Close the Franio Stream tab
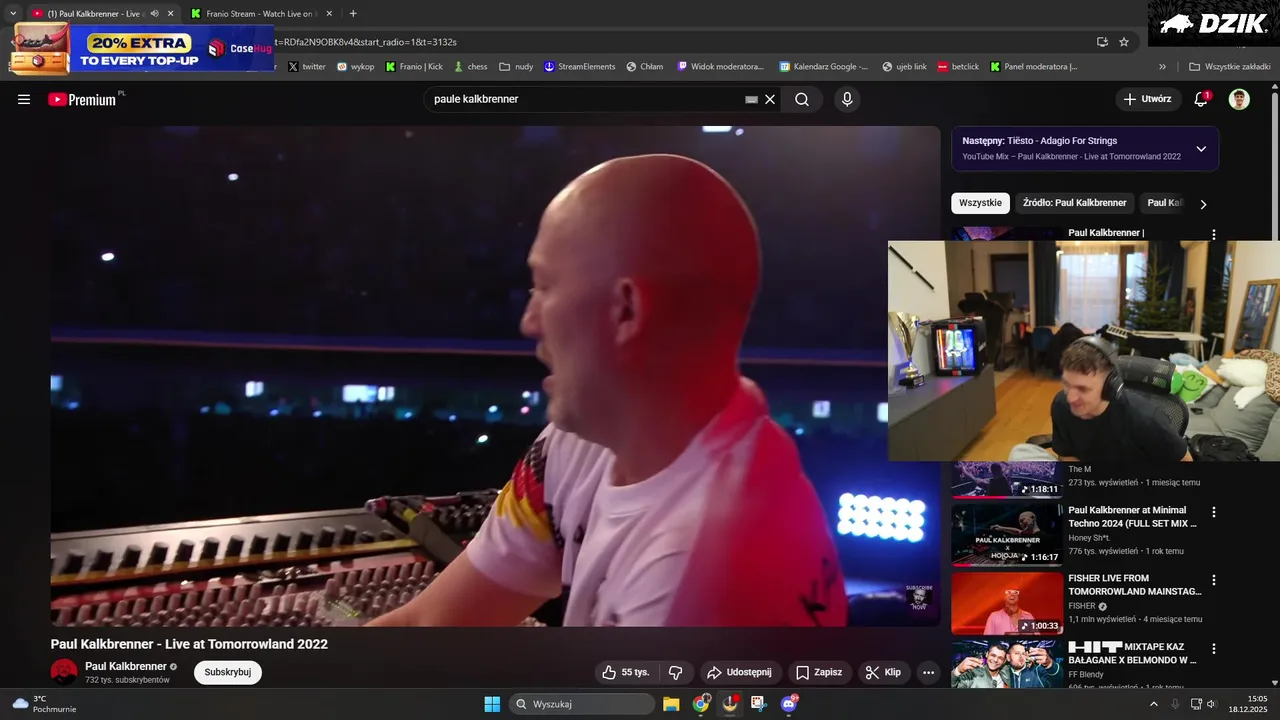The height and width of the screenshot is (720, 1280). 329,14
